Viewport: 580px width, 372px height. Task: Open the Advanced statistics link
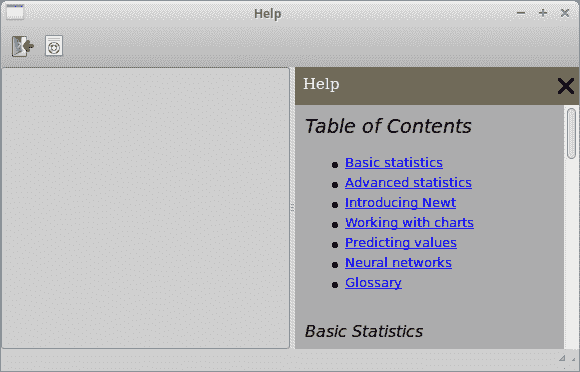tap(408, 183)
